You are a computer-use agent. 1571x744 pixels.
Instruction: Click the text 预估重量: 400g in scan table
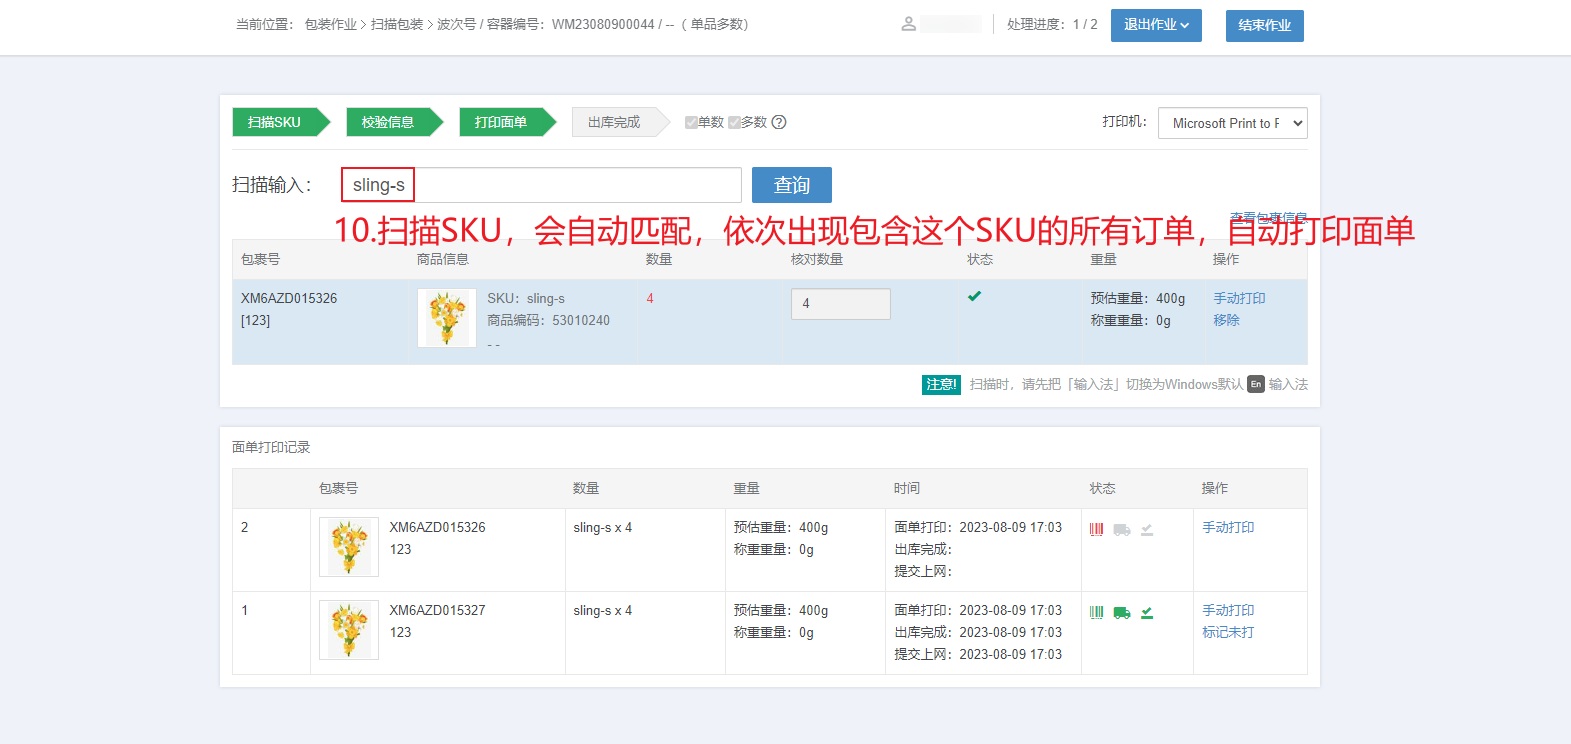1138,298
